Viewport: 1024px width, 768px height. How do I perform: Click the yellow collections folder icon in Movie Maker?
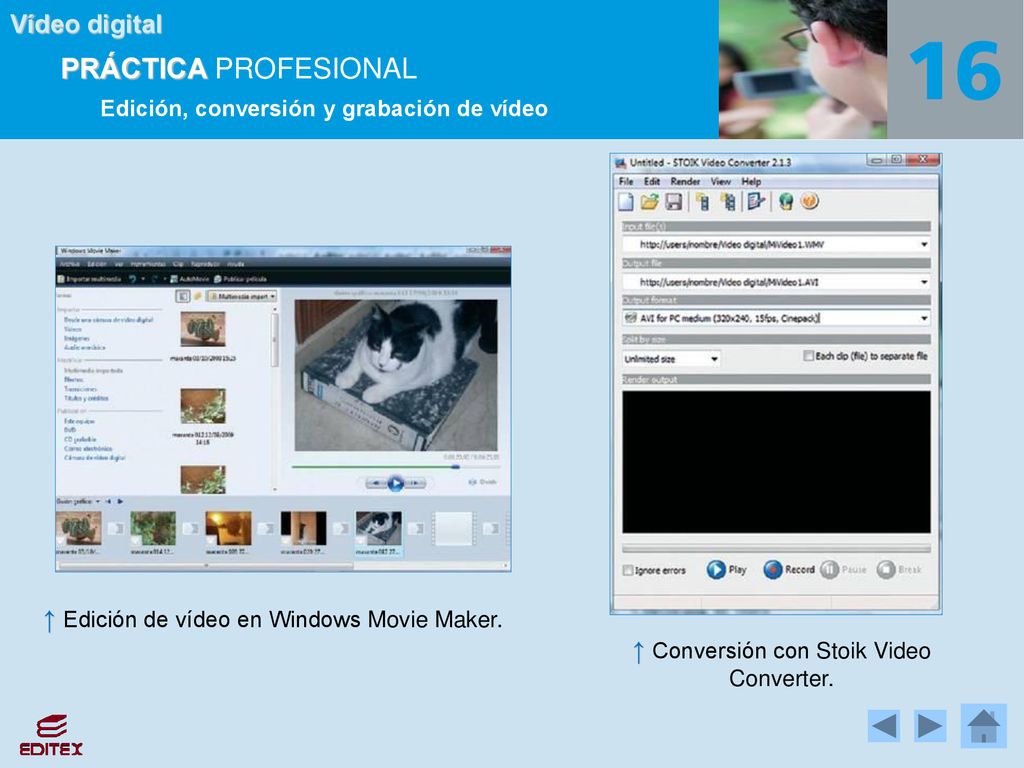coord(197,296)
